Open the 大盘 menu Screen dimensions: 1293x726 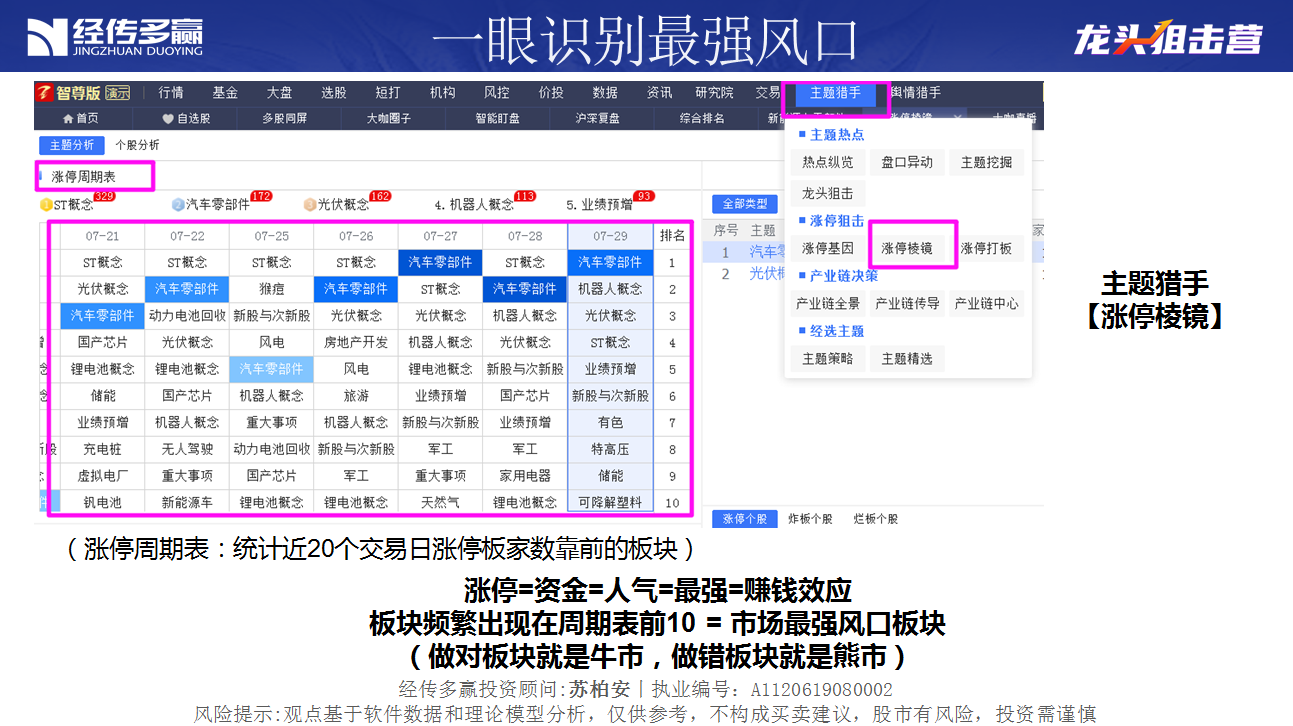coord(279,93)
